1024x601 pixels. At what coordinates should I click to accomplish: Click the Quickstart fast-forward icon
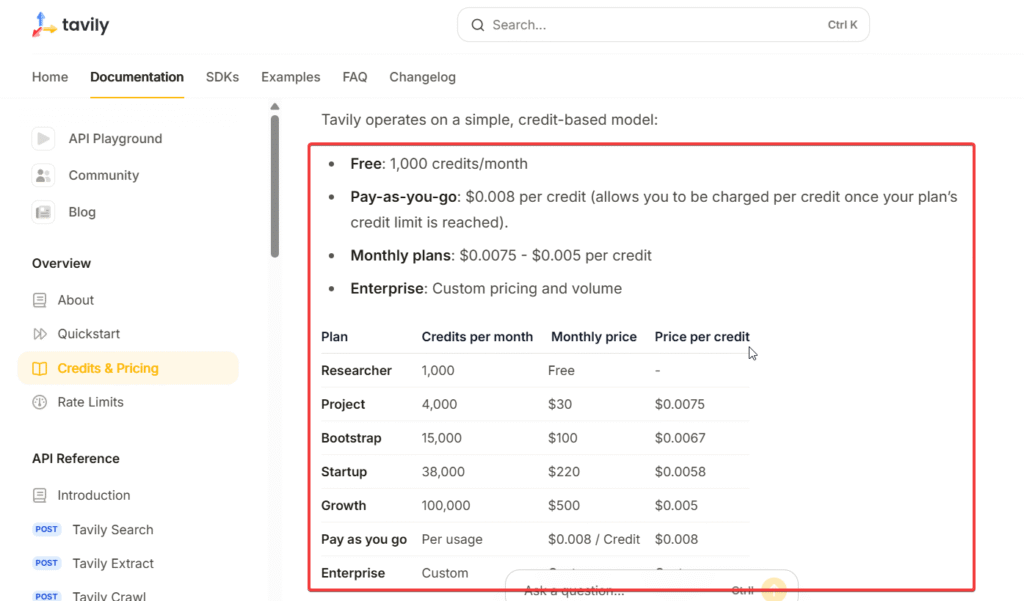click(40, 334)
